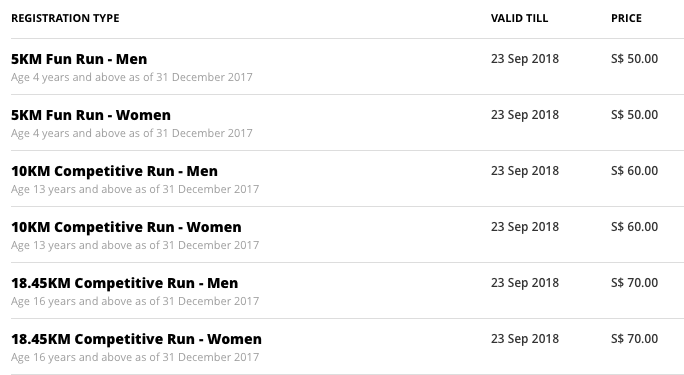
Task: Click S$ 70.00 price for 18.45KM Men
Action: pyautogui.click(x=634, y=283)
